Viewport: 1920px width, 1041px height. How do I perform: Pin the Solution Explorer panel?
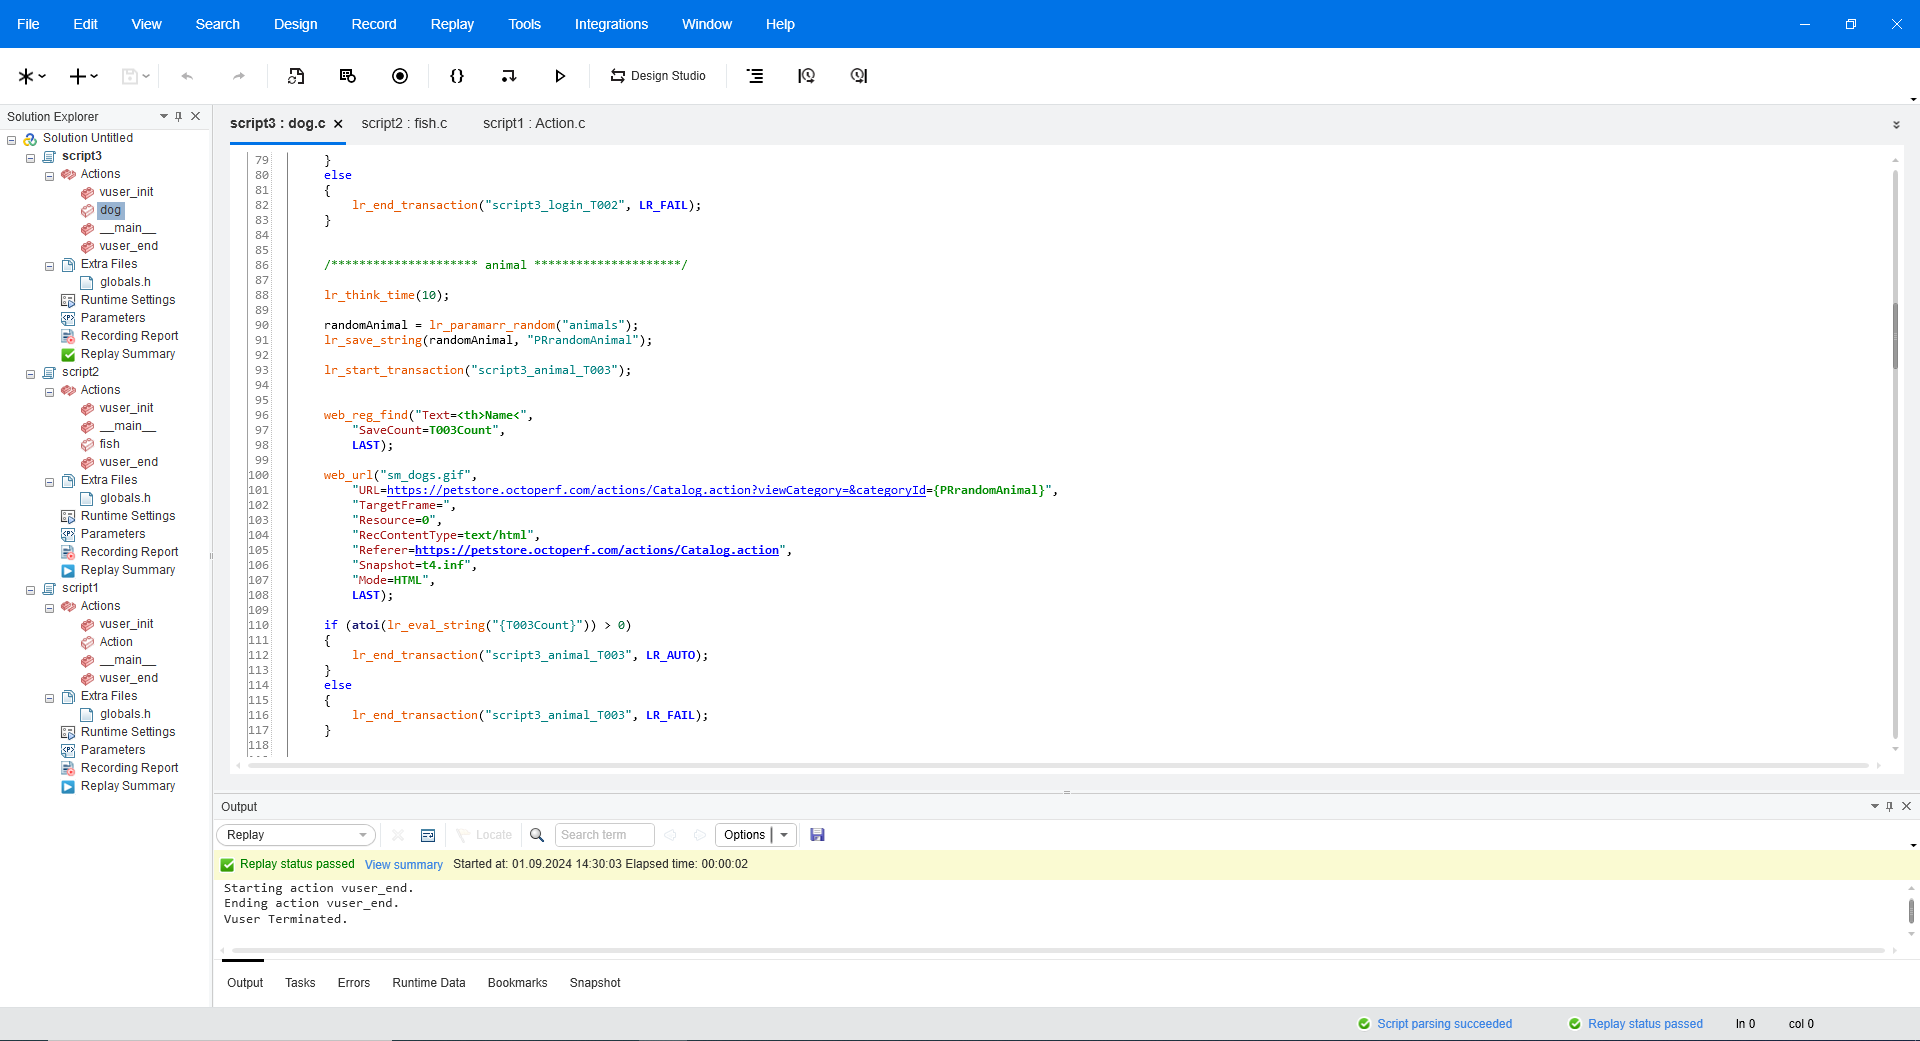tap(179, 117)
